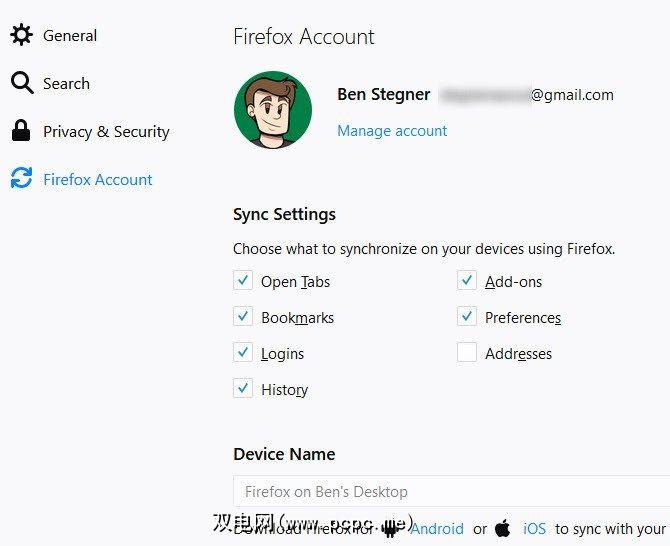
Task: Disable Bookmarks syncing checkbox
Action: tap(243, 317)
